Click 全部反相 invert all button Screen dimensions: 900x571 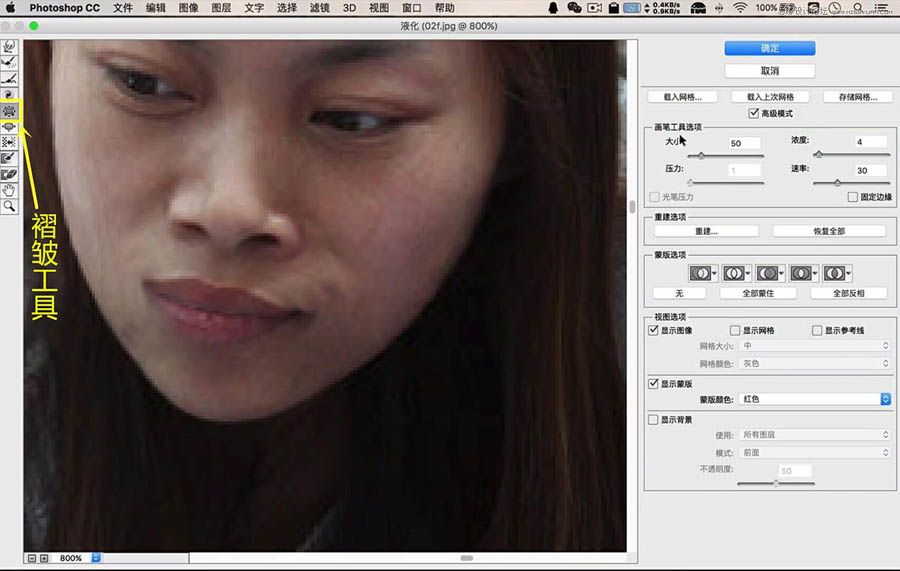tap(849, 293)
